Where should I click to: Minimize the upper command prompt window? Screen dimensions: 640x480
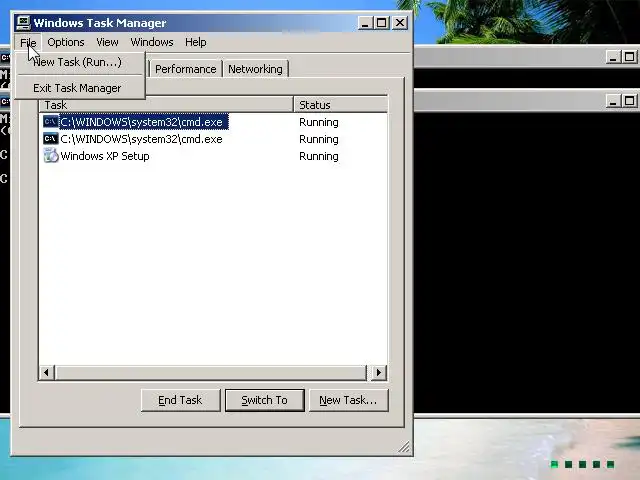pos(613,57)
